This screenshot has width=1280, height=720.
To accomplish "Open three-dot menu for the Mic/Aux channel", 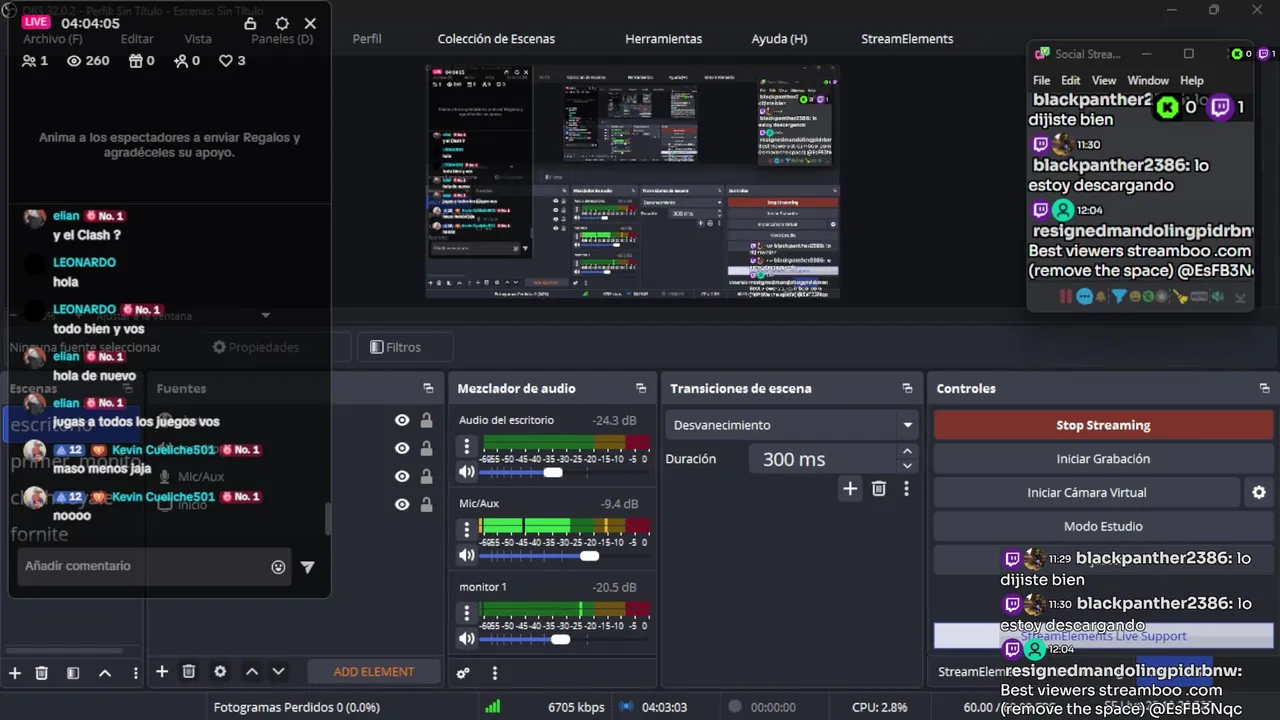I will pos(466,529).
